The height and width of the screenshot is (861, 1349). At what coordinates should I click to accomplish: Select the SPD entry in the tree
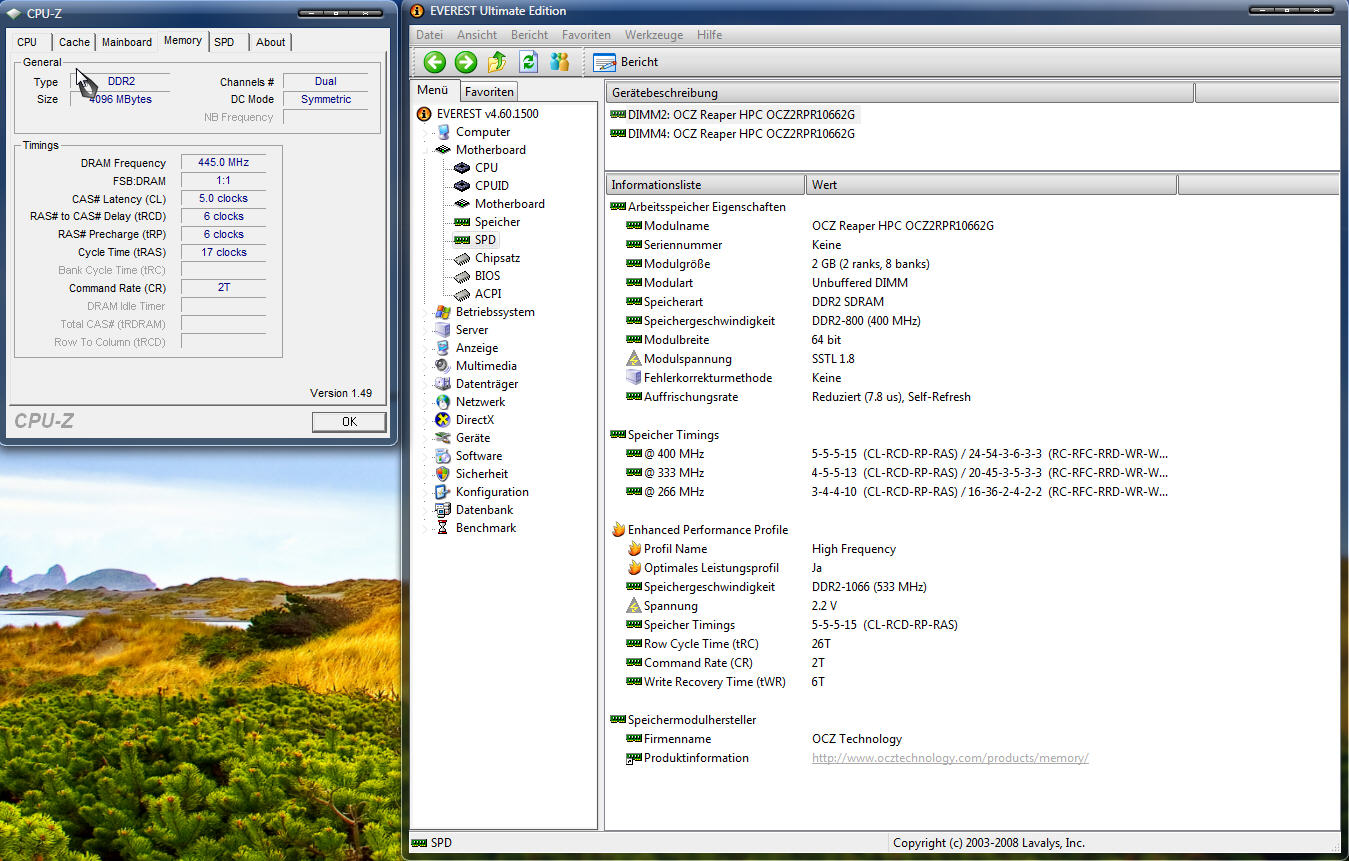(485, 240)
